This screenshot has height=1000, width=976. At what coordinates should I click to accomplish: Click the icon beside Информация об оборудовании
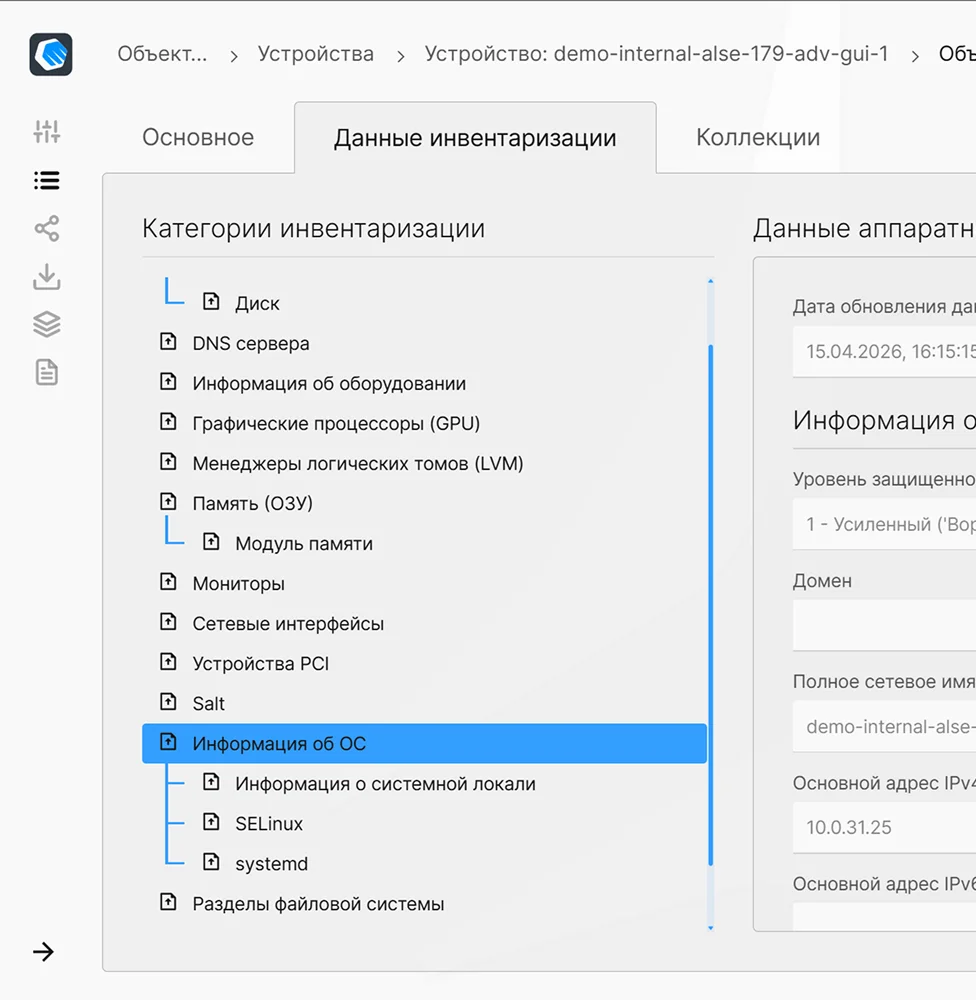point(168,381)
